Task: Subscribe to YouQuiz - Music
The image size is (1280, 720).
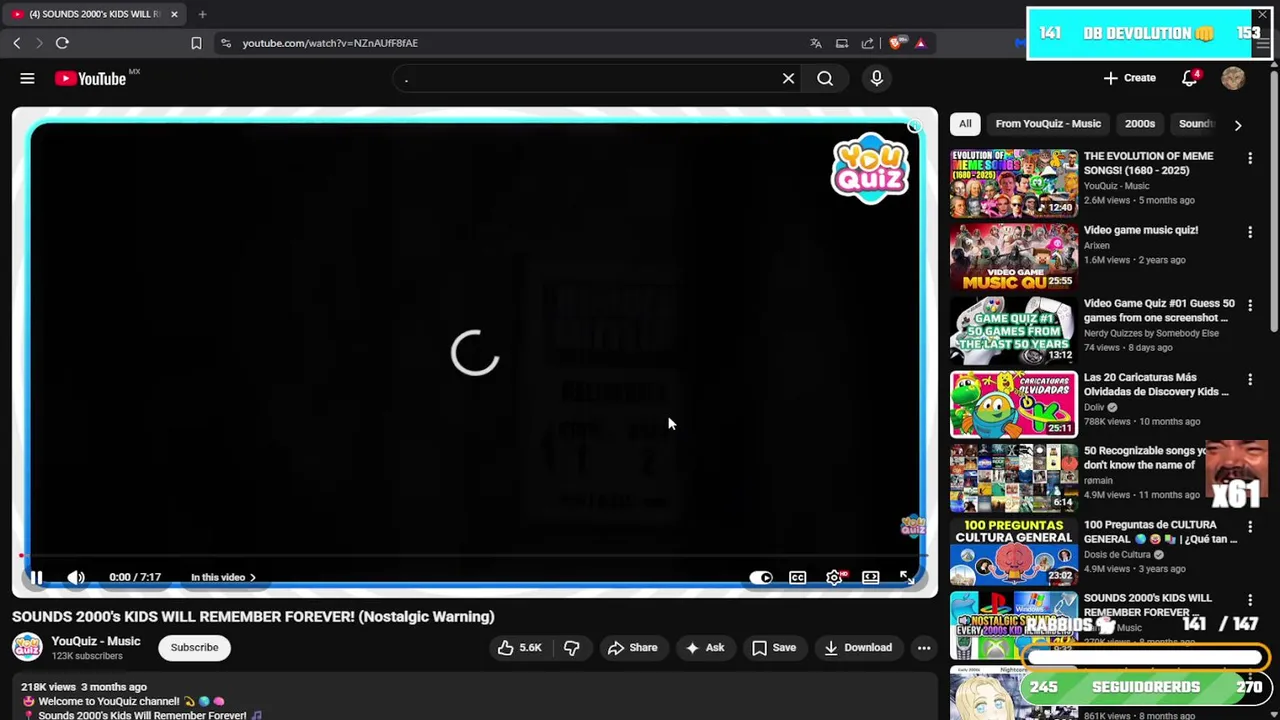Action: 194,647
